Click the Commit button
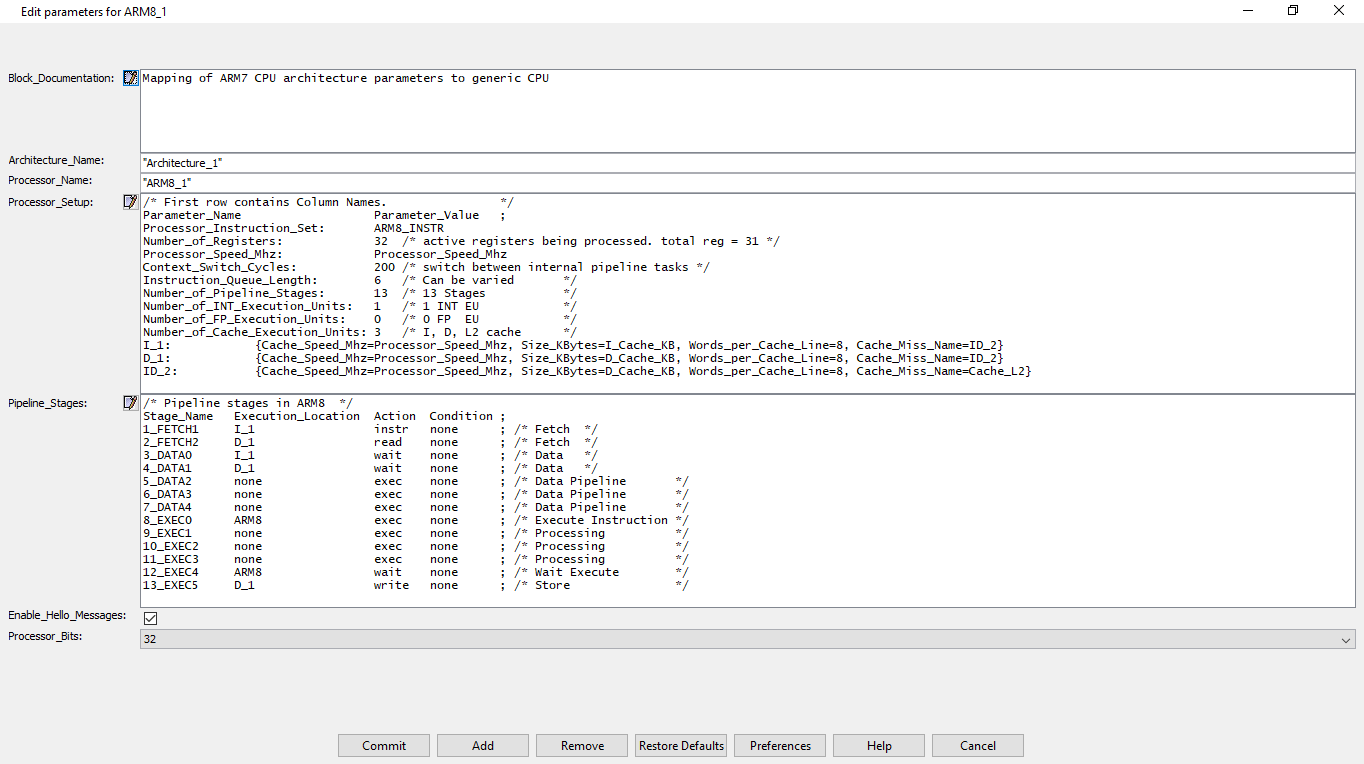The width and height of the screenshot is (1364, 764). coord(384,745)
